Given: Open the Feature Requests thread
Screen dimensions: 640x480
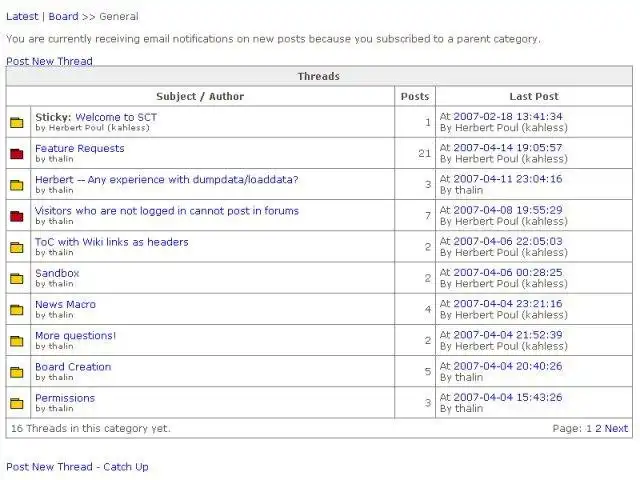Looking at the screenshot, I should pos(80,148).
